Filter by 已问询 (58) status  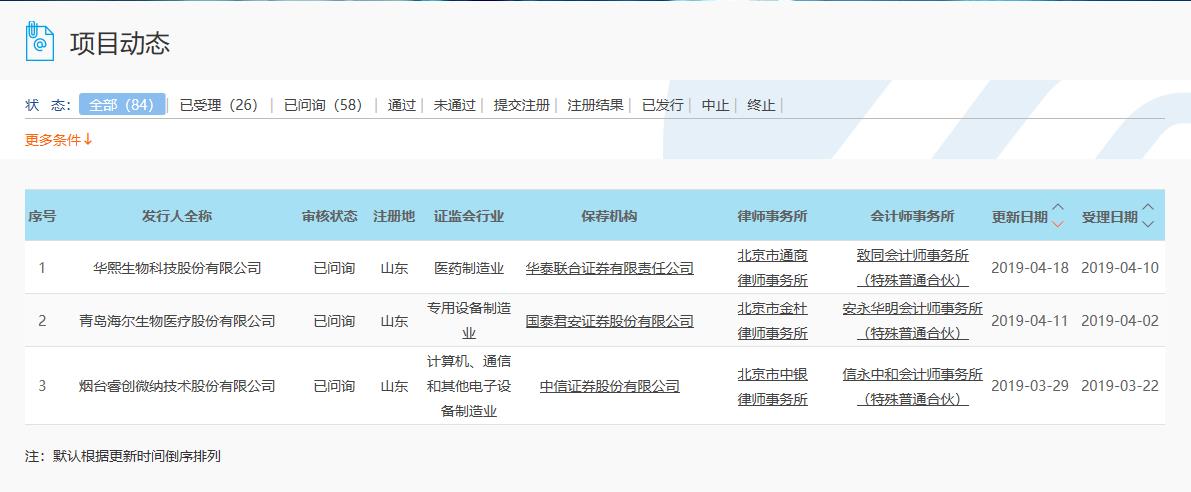click(323, 105)
